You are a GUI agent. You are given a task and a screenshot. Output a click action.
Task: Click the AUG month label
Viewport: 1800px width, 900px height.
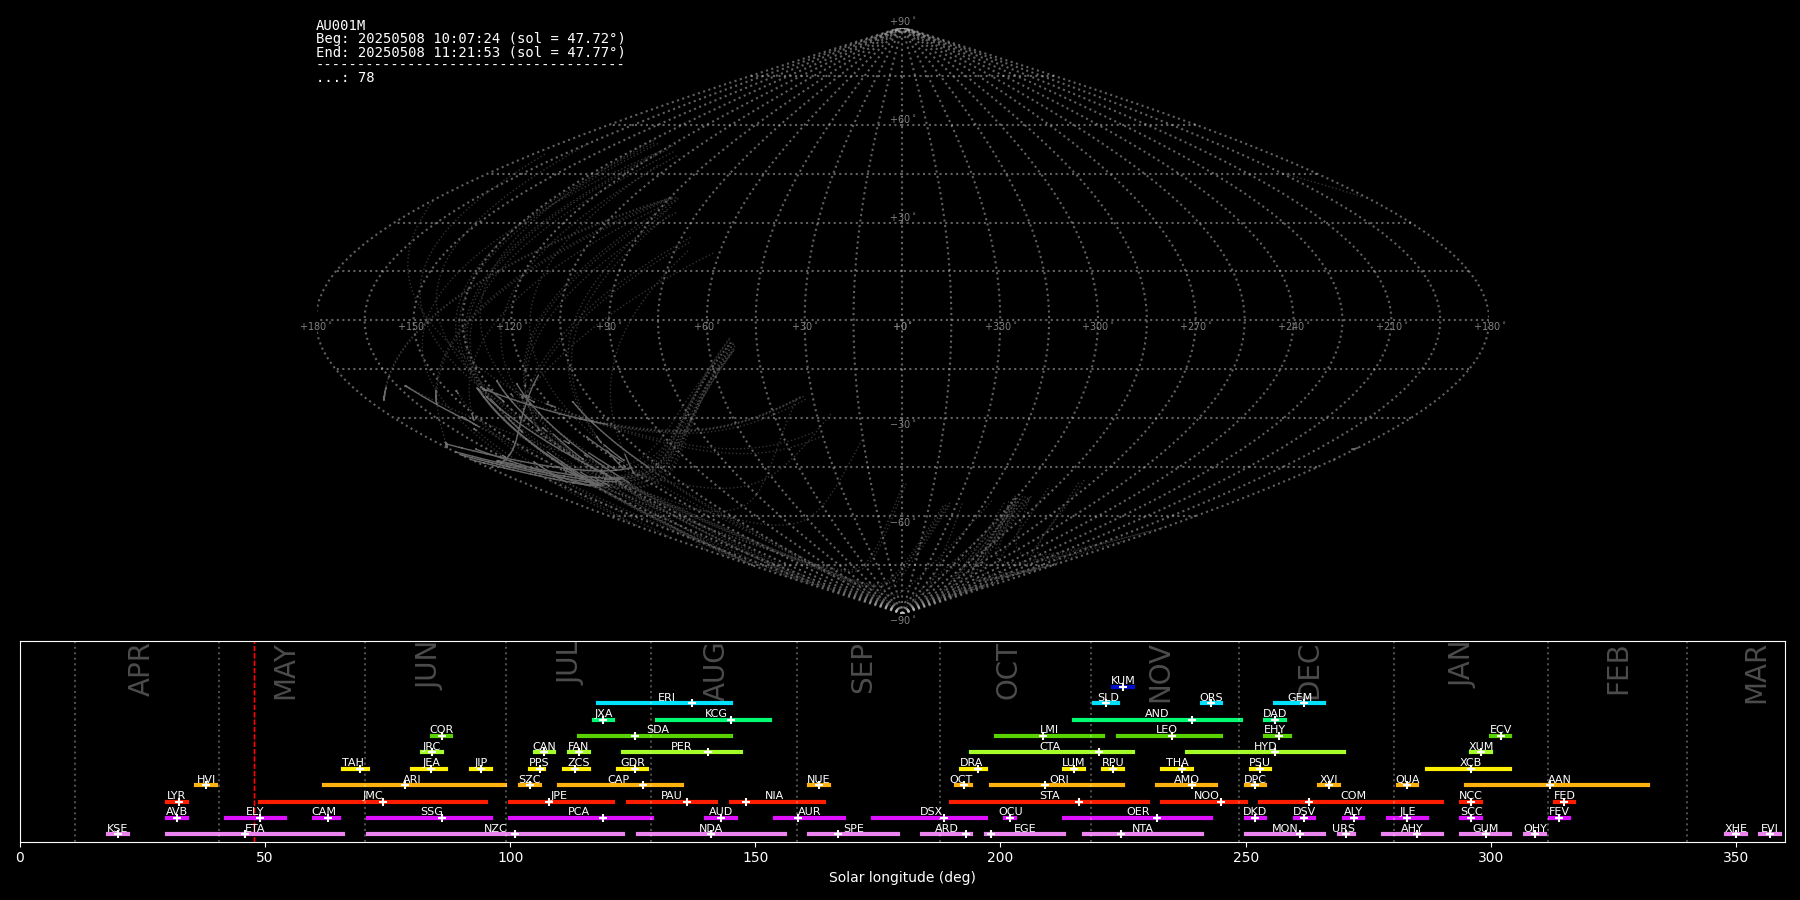click(x=713, y=671)
